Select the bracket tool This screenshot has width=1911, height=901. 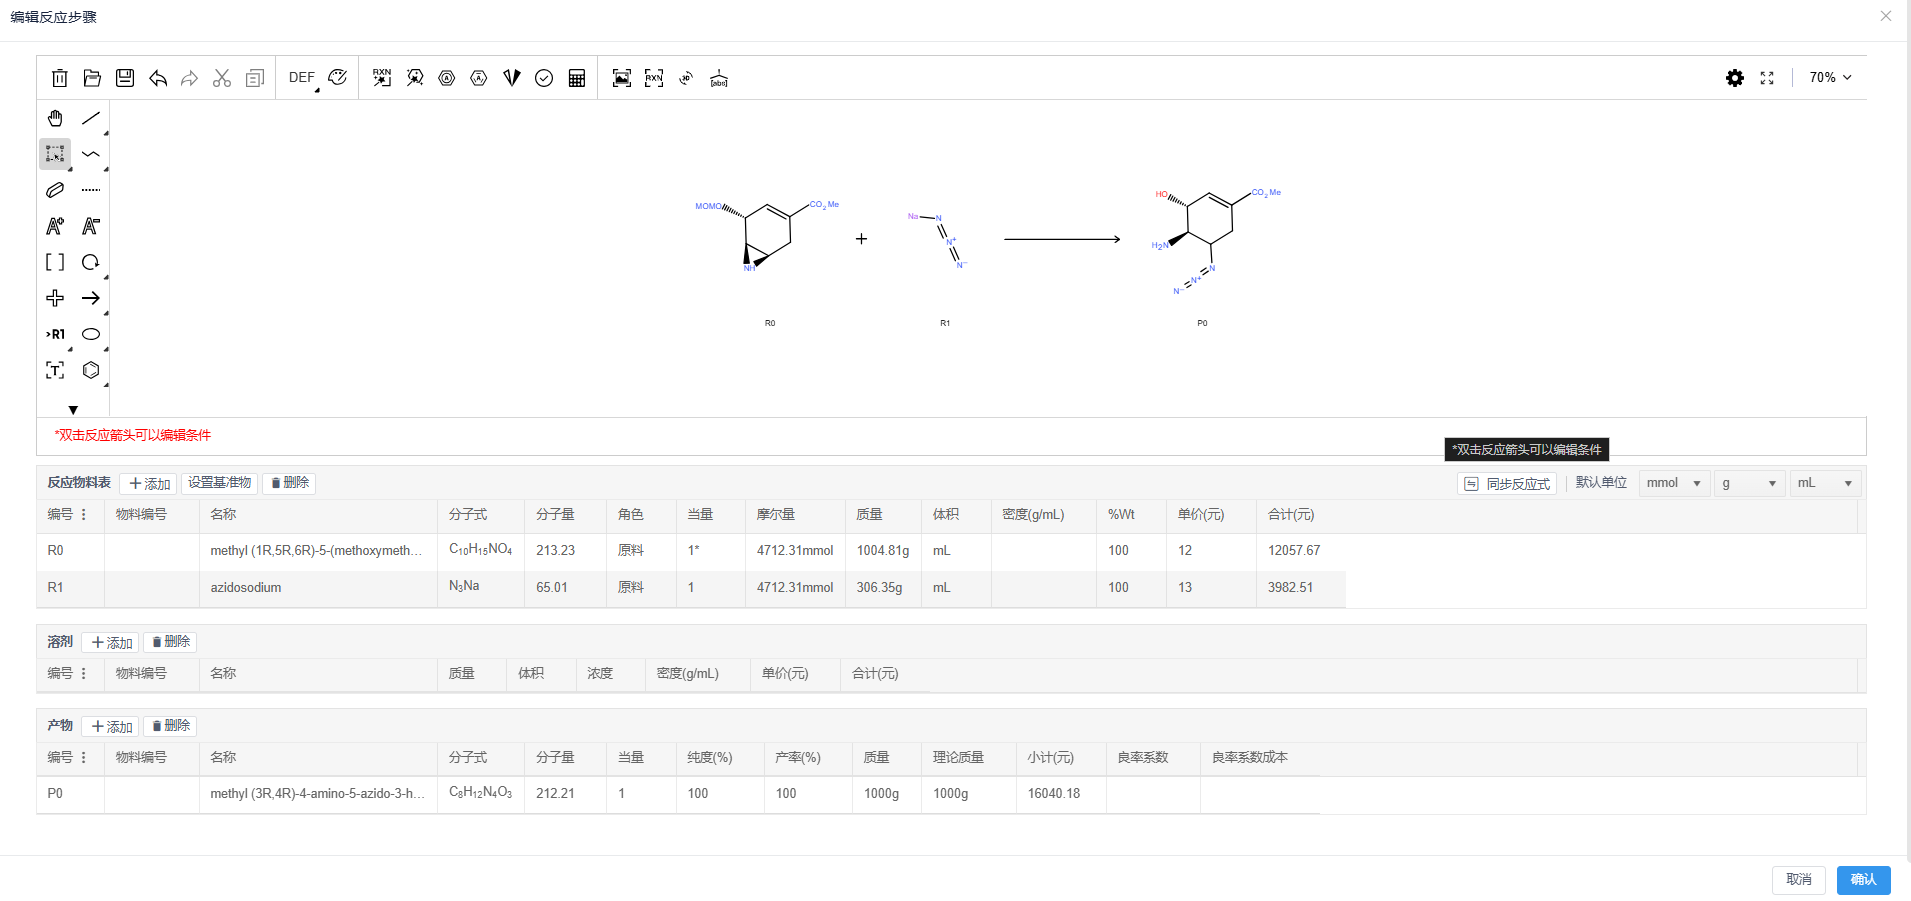tap(55, 262)
